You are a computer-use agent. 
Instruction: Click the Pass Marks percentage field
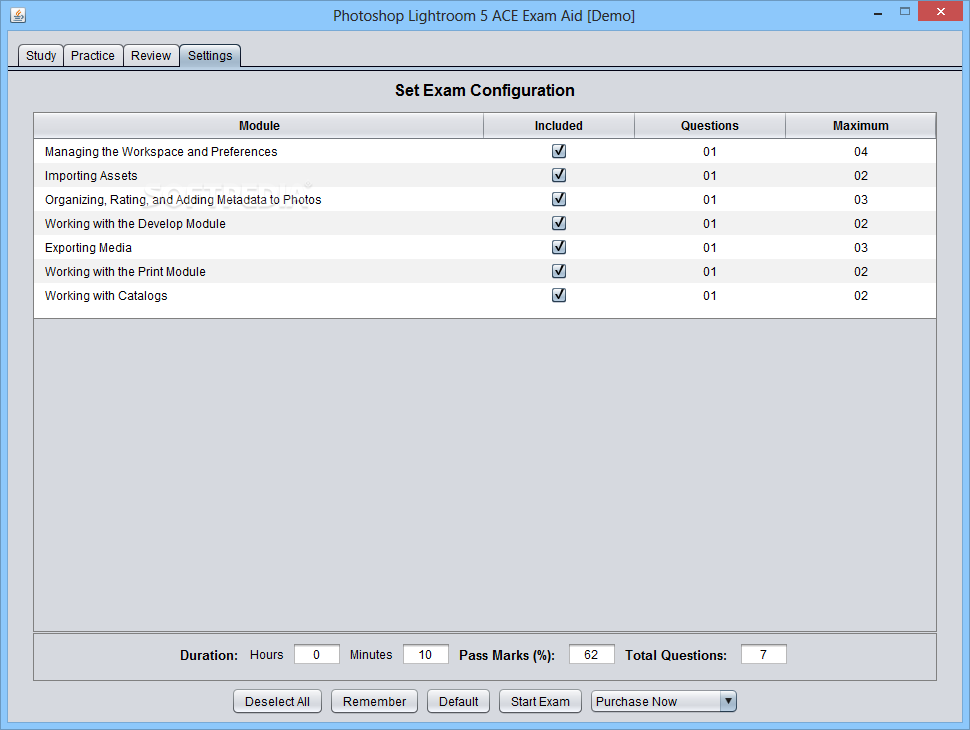point(591,655)
